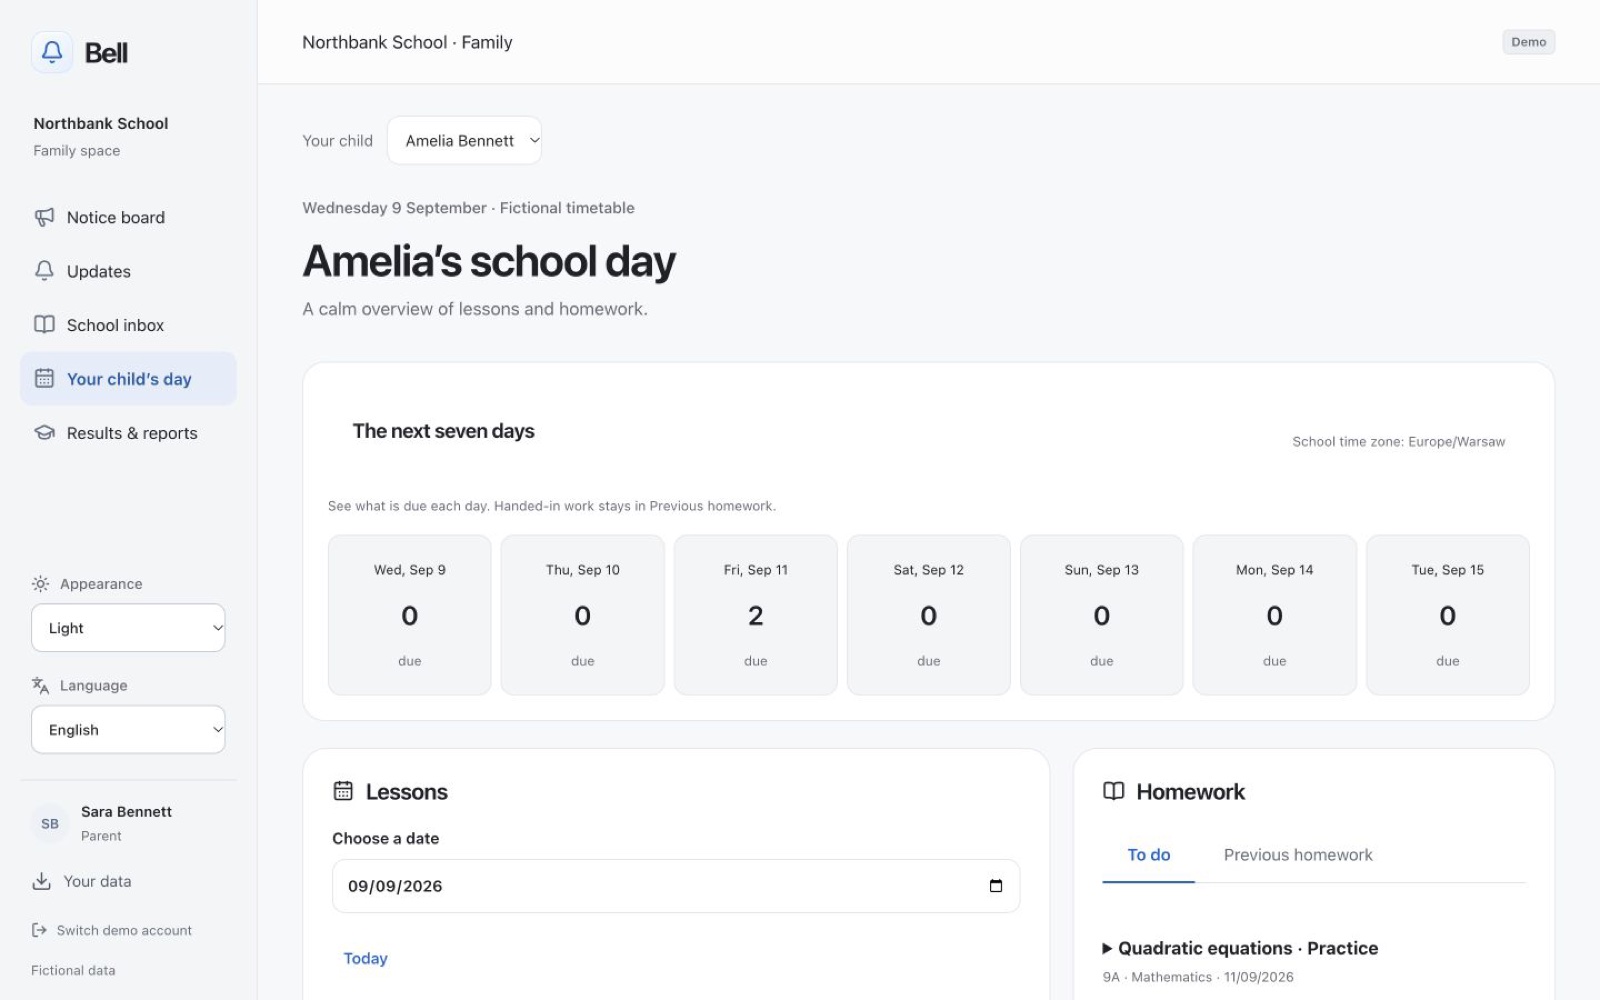Click the Today button
The height and width of the screenshot is (1000, 1600).
coord(365,958)
